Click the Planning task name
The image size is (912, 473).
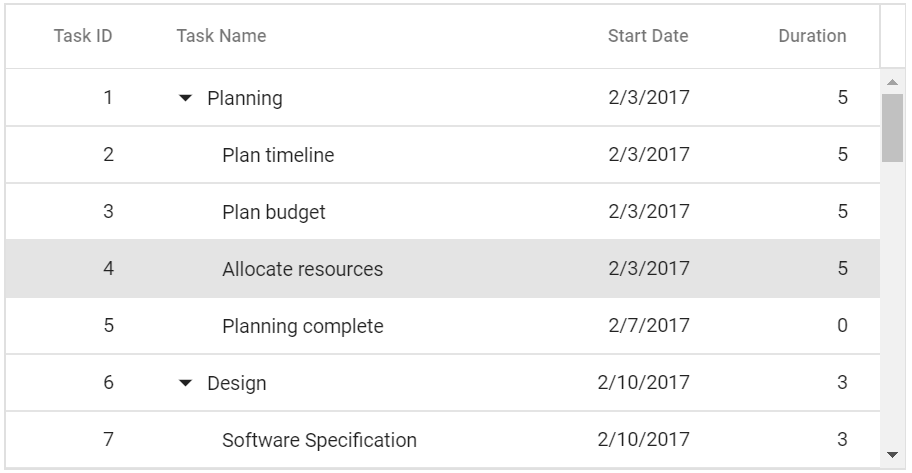point(244,98)
